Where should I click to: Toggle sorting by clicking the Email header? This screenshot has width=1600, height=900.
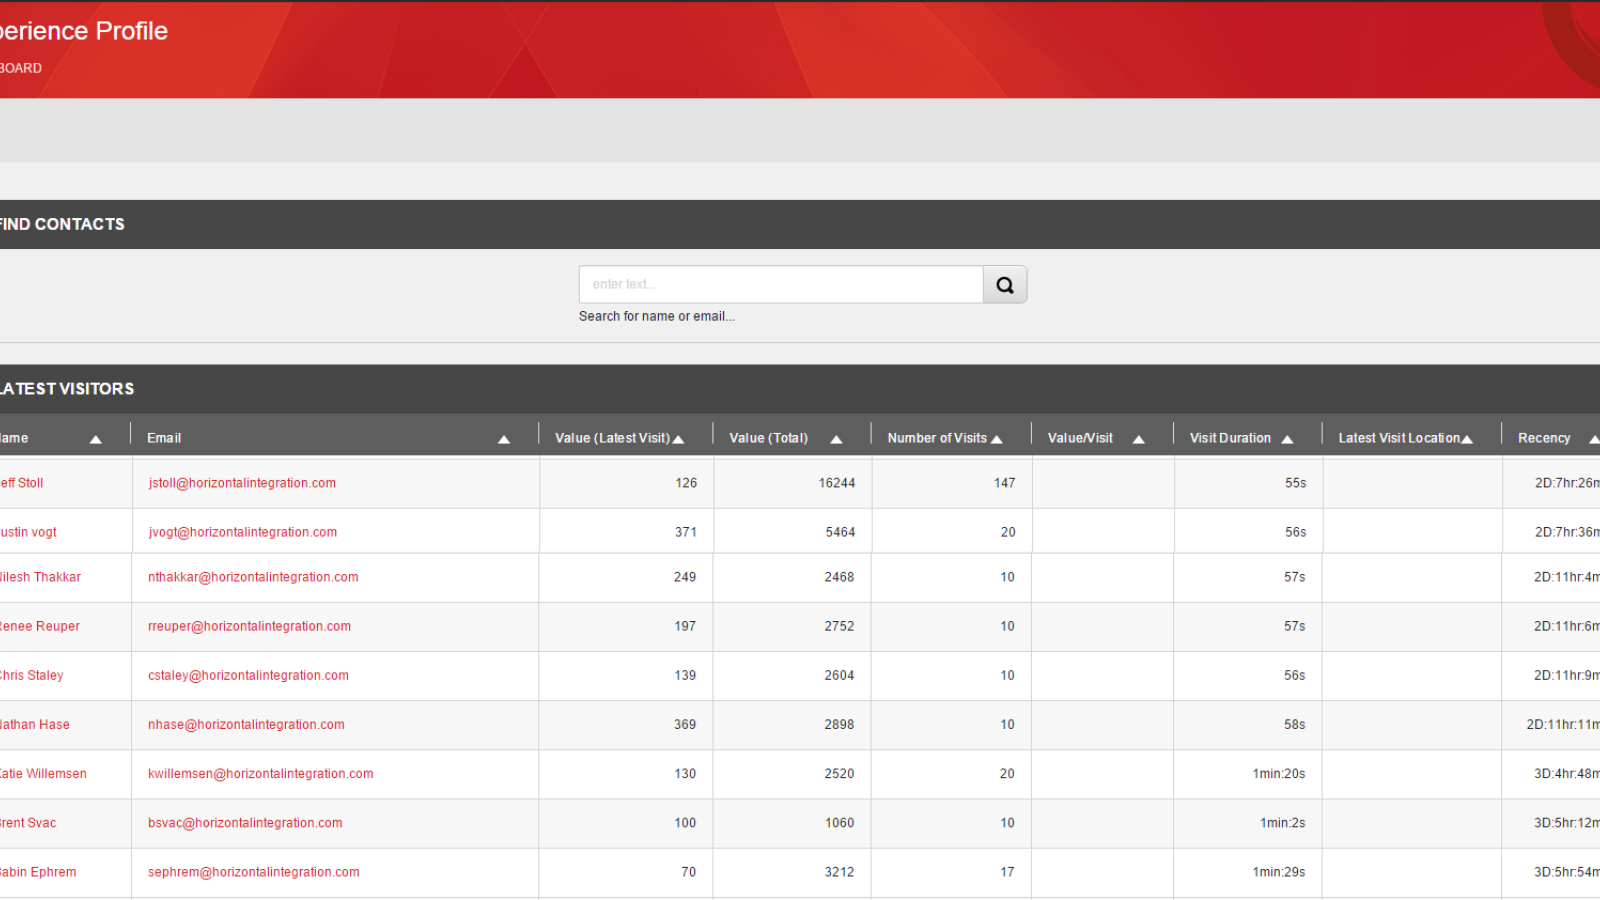coord(163,437)
